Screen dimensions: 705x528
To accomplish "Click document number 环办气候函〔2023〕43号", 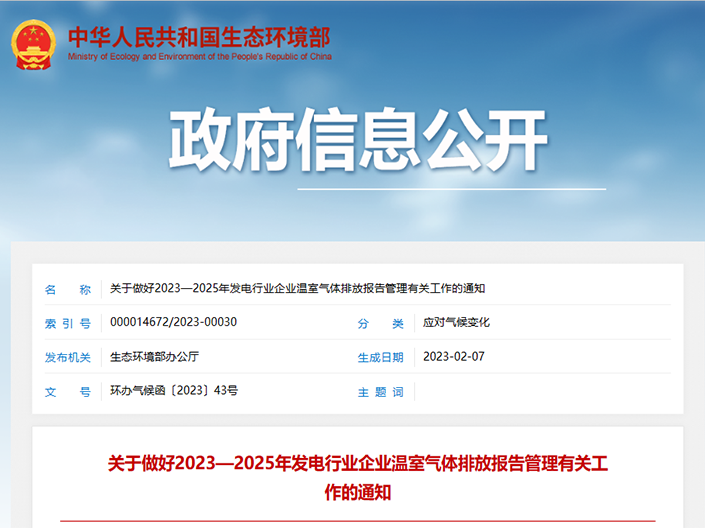I will [174, 391].
